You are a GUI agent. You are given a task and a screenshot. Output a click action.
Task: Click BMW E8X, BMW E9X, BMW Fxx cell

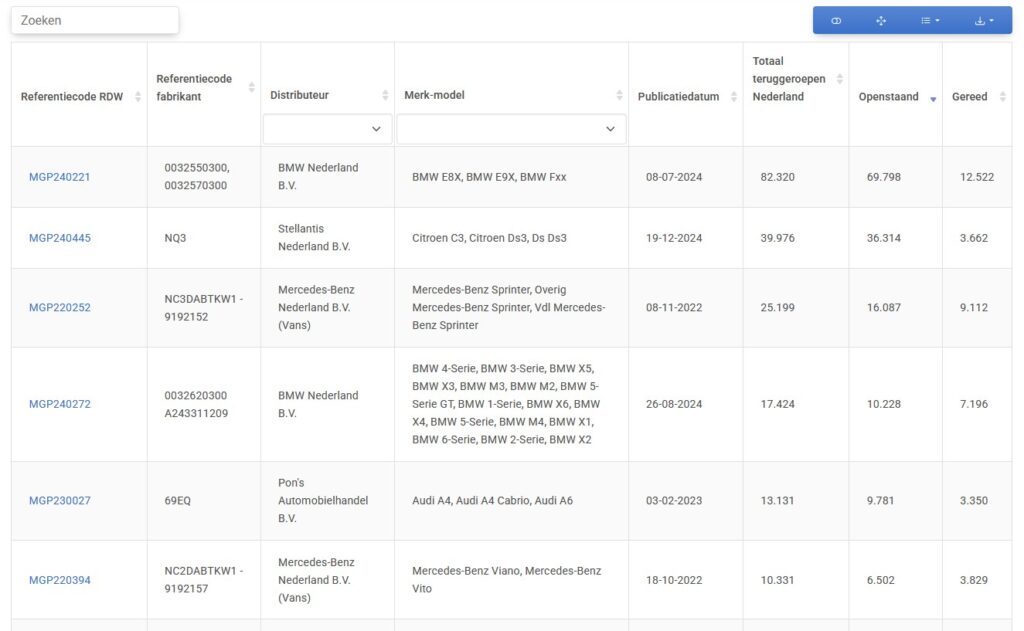489,177
